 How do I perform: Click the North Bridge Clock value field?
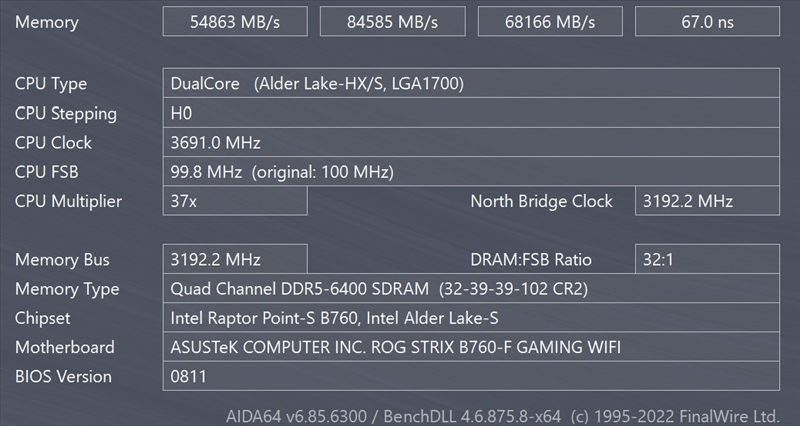(707, 201)
